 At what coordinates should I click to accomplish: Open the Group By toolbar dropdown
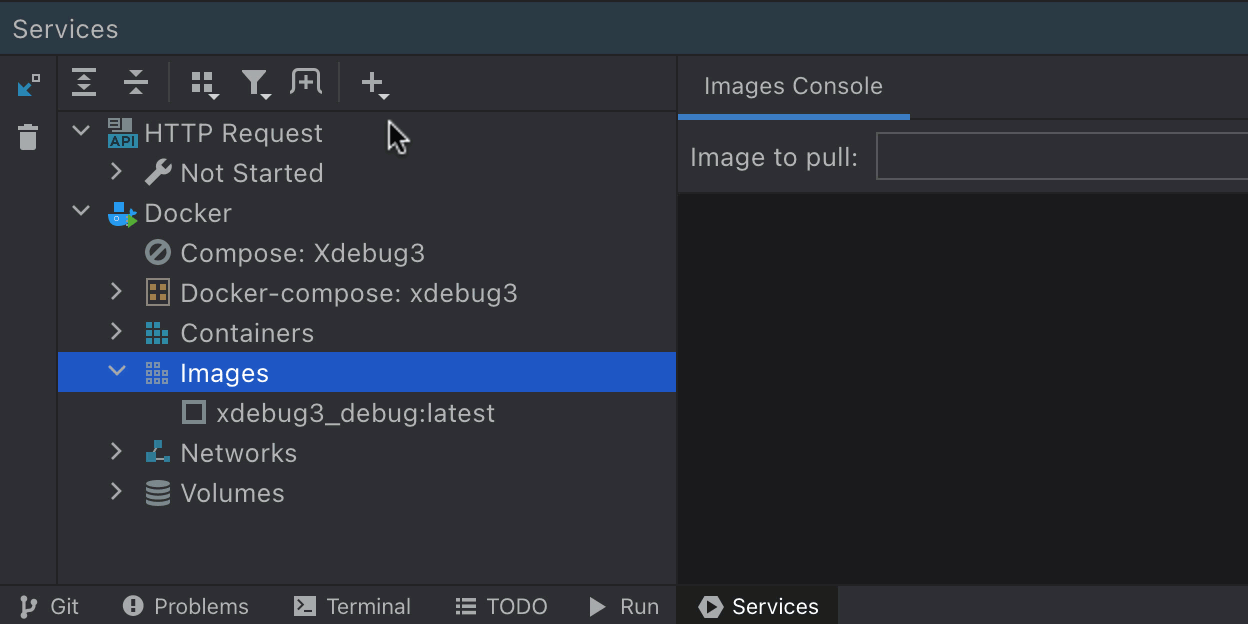coord(205,84)
